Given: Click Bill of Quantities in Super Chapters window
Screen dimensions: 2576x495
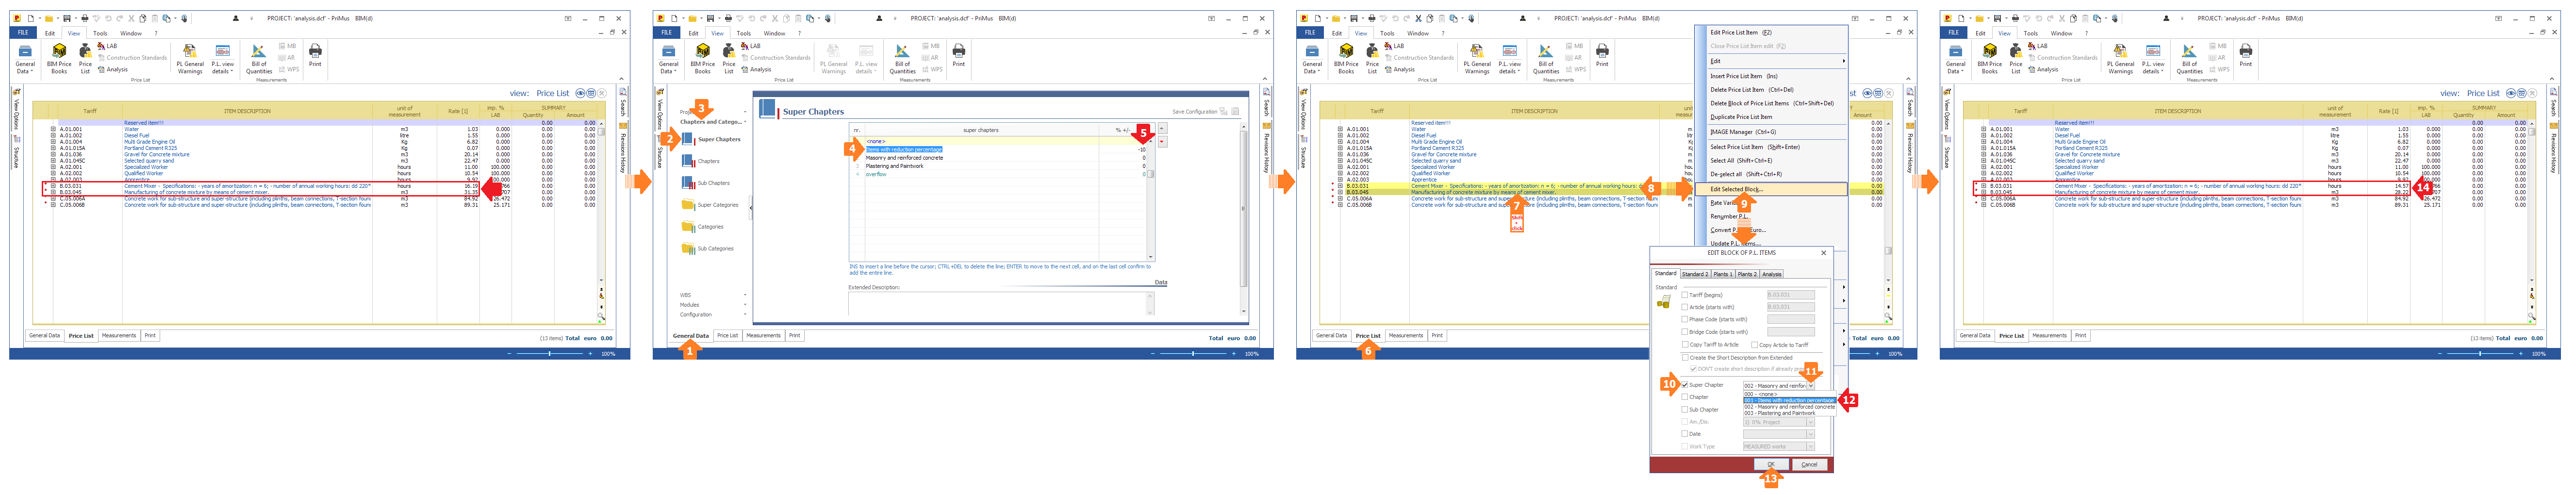Looking at the screenshot, I should (x=902, y=59).
